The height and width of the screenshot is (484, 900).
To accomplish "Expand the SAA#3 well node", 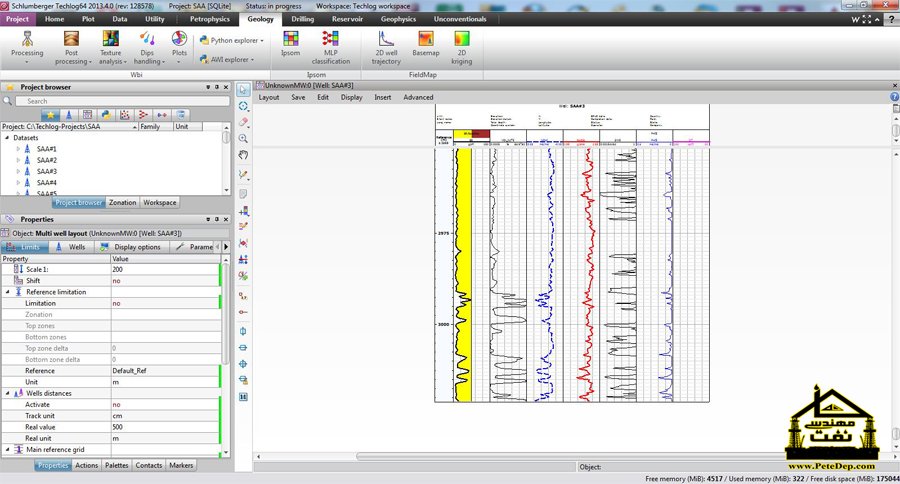I will [x=18, y=171].
